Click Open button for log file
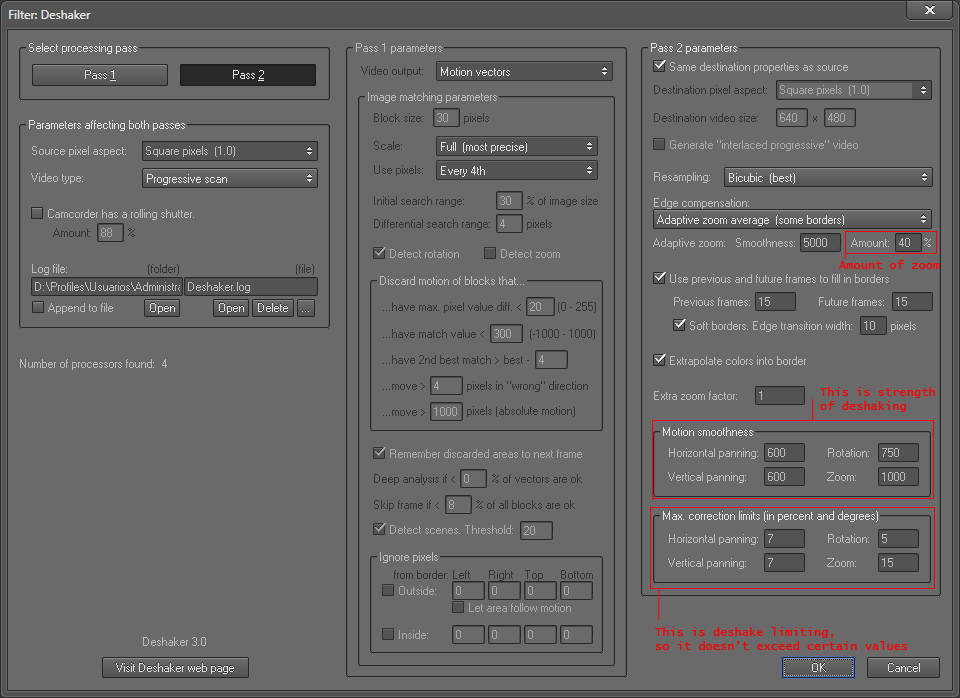Viewport: 960px width, 698px height. tap(231, 308)
